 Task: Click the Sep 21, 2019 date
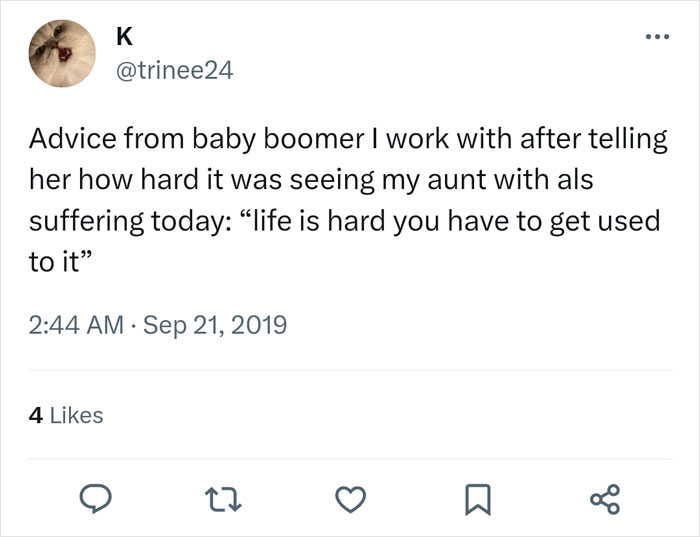(x=216, y=325)
